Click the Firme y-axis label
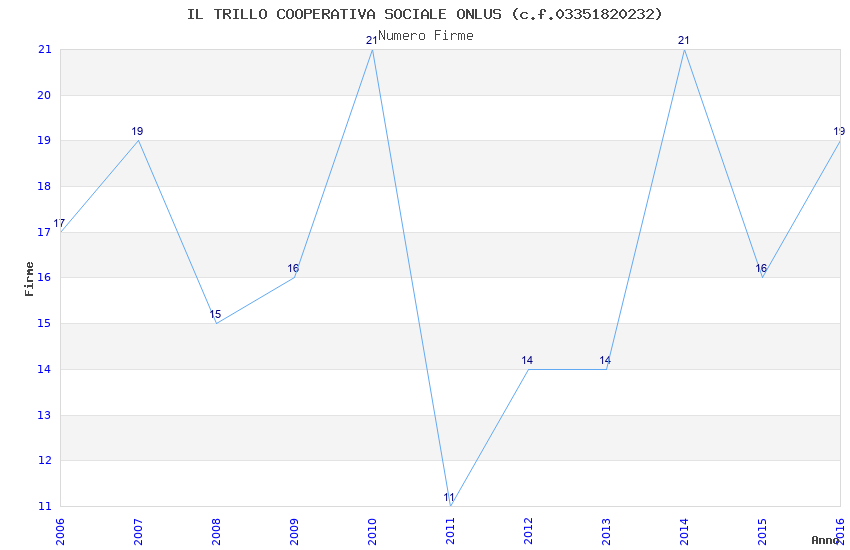The height and width of the screenshot is (550, 850). tap(29, 279)
